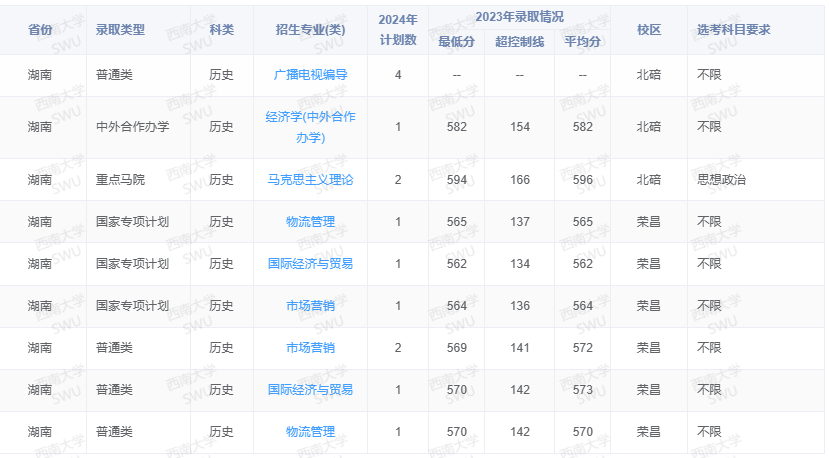Select the 重点马院 admission type cell
Image resolution: width=829 pixels, height=458 pixels.
tap(120, 180)
